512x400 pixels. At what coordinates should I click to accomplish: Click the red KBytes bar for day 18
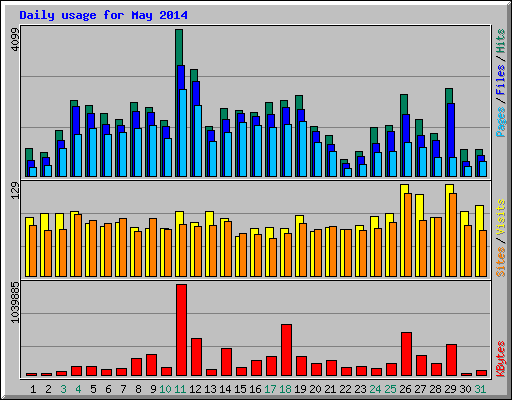click(287, 350)
